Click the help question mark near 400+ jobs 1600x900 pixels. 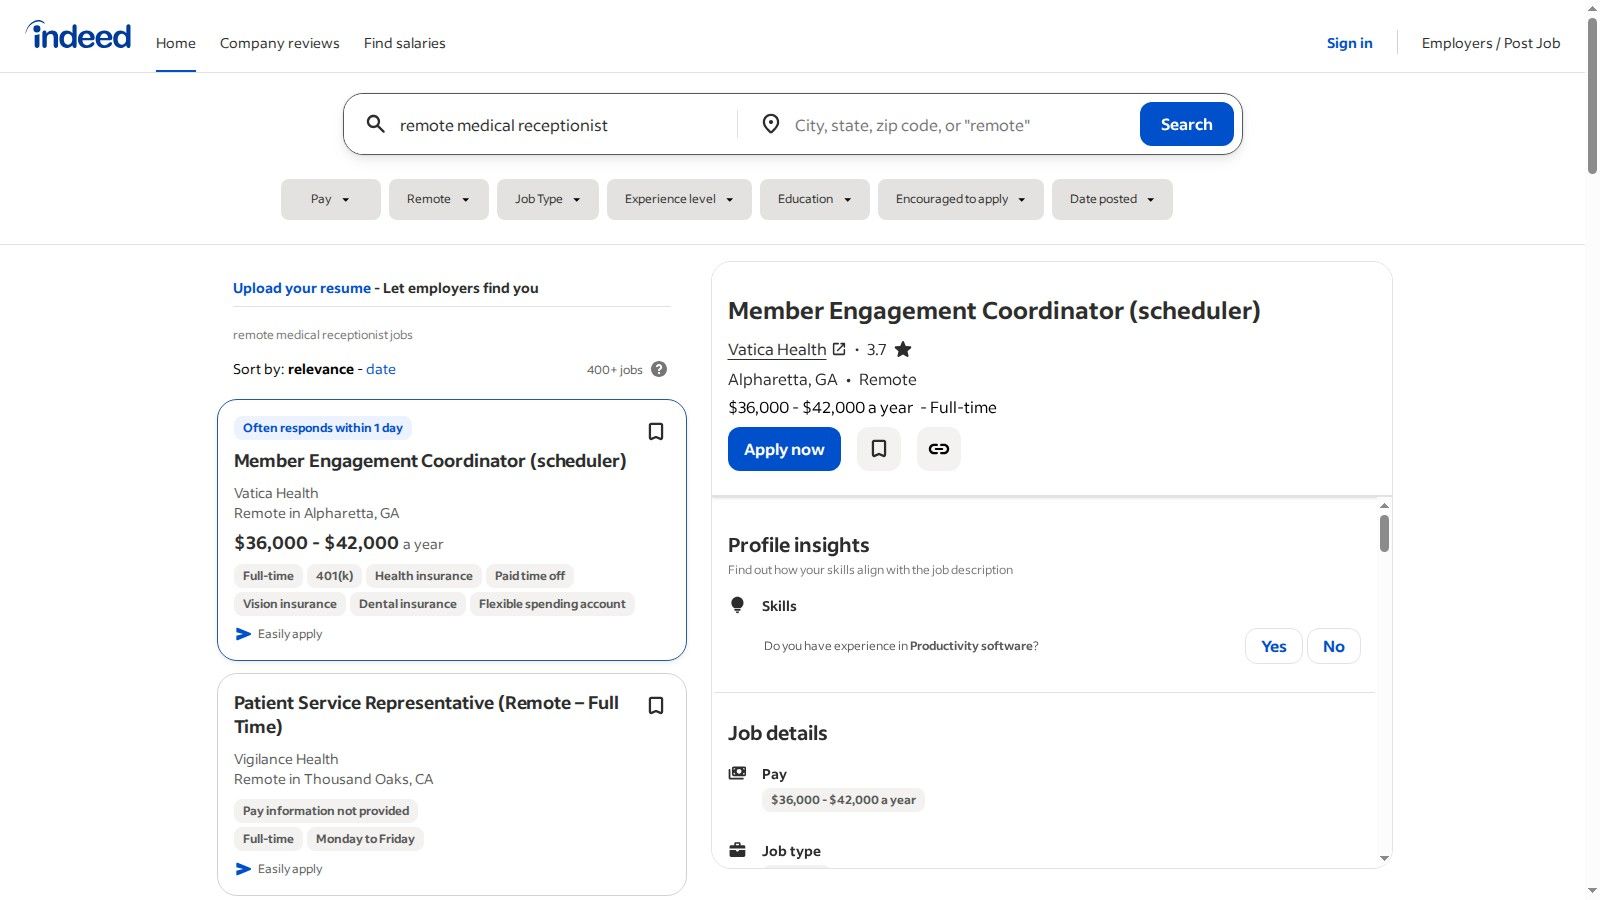click(659, 369)
